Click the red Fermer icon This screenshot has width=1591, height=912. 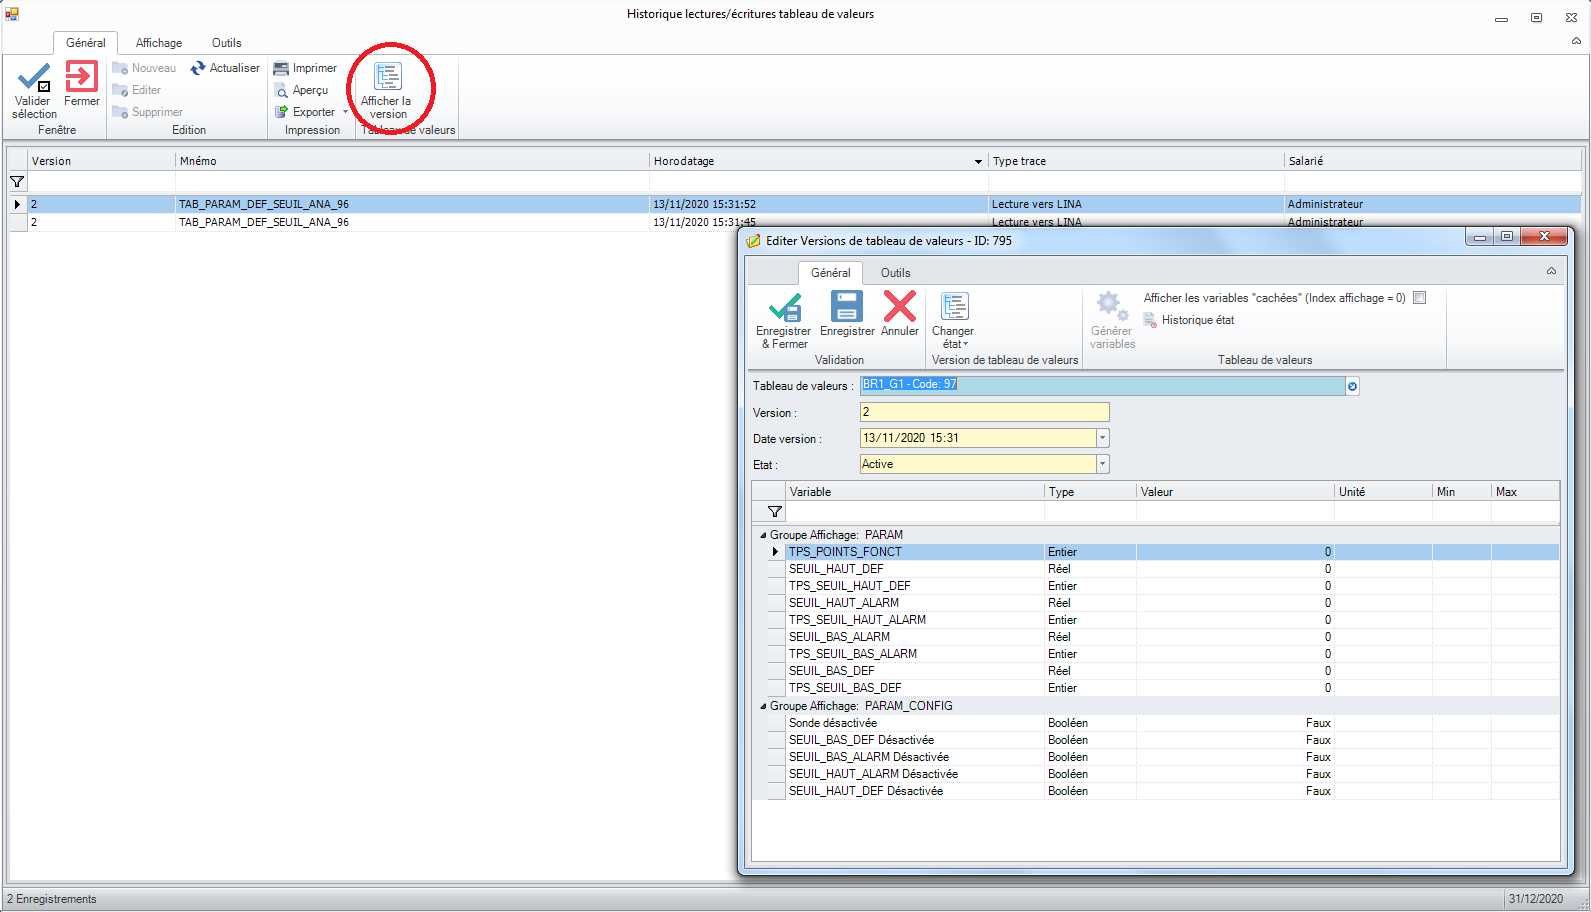point(81,77)
